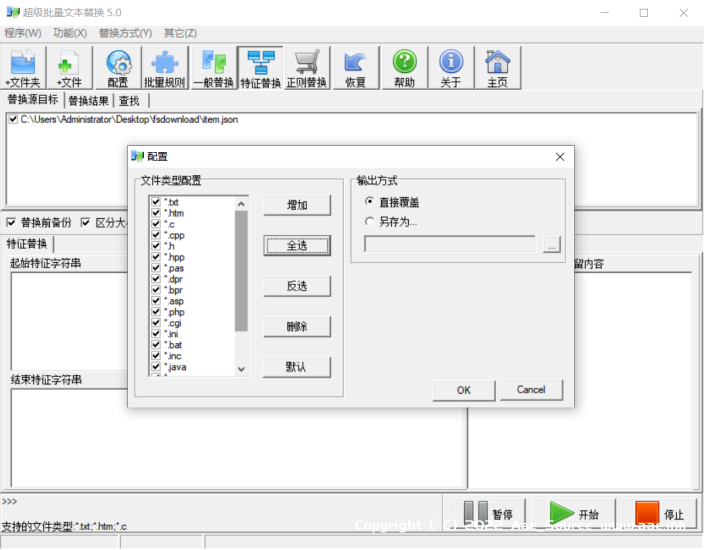Uncheck the *.cpp file type
The width and height of the screenshot is (704, 550).
[156, 235]
